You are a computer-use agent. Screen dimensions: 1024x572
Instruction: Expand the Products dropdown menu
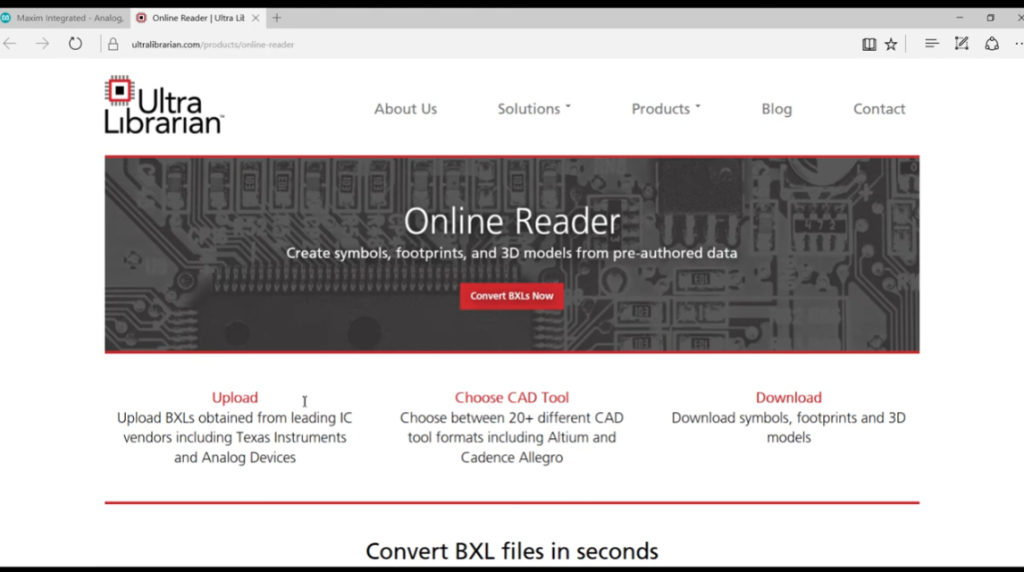tap(666, 109)
